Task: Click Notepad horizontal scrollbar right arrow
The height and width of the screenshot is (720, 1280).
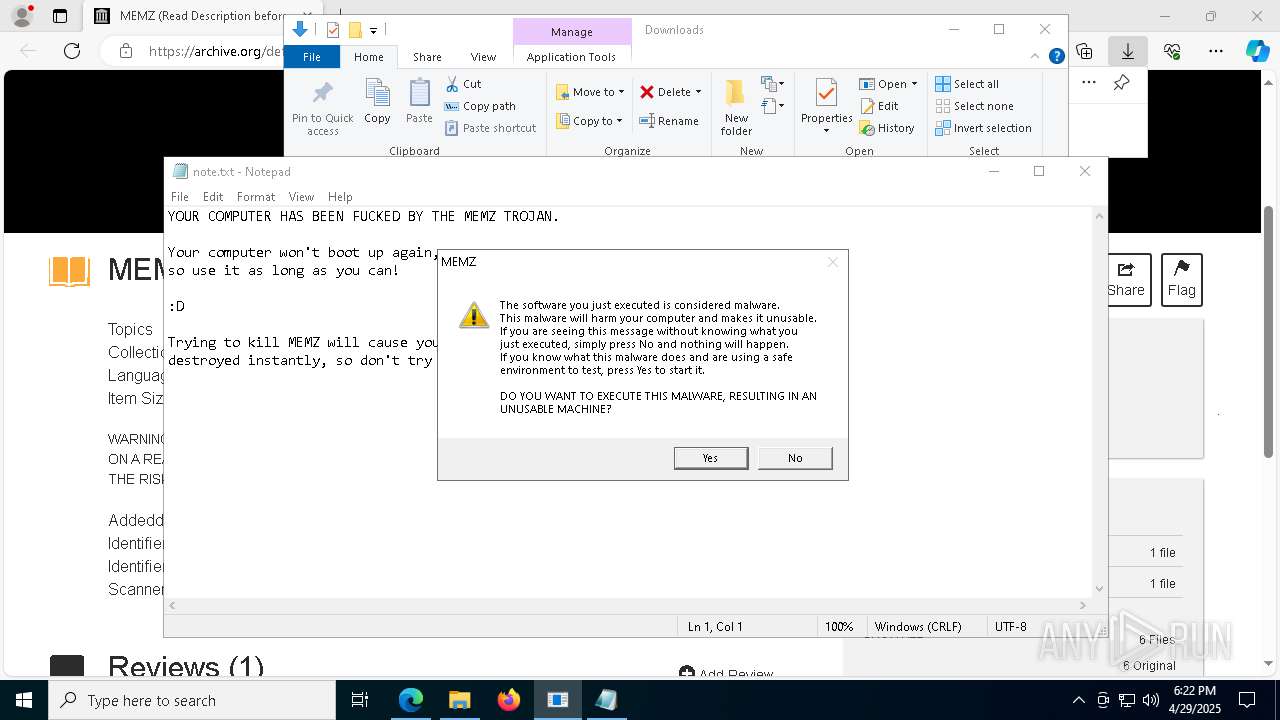Action: click(1083, 605)
